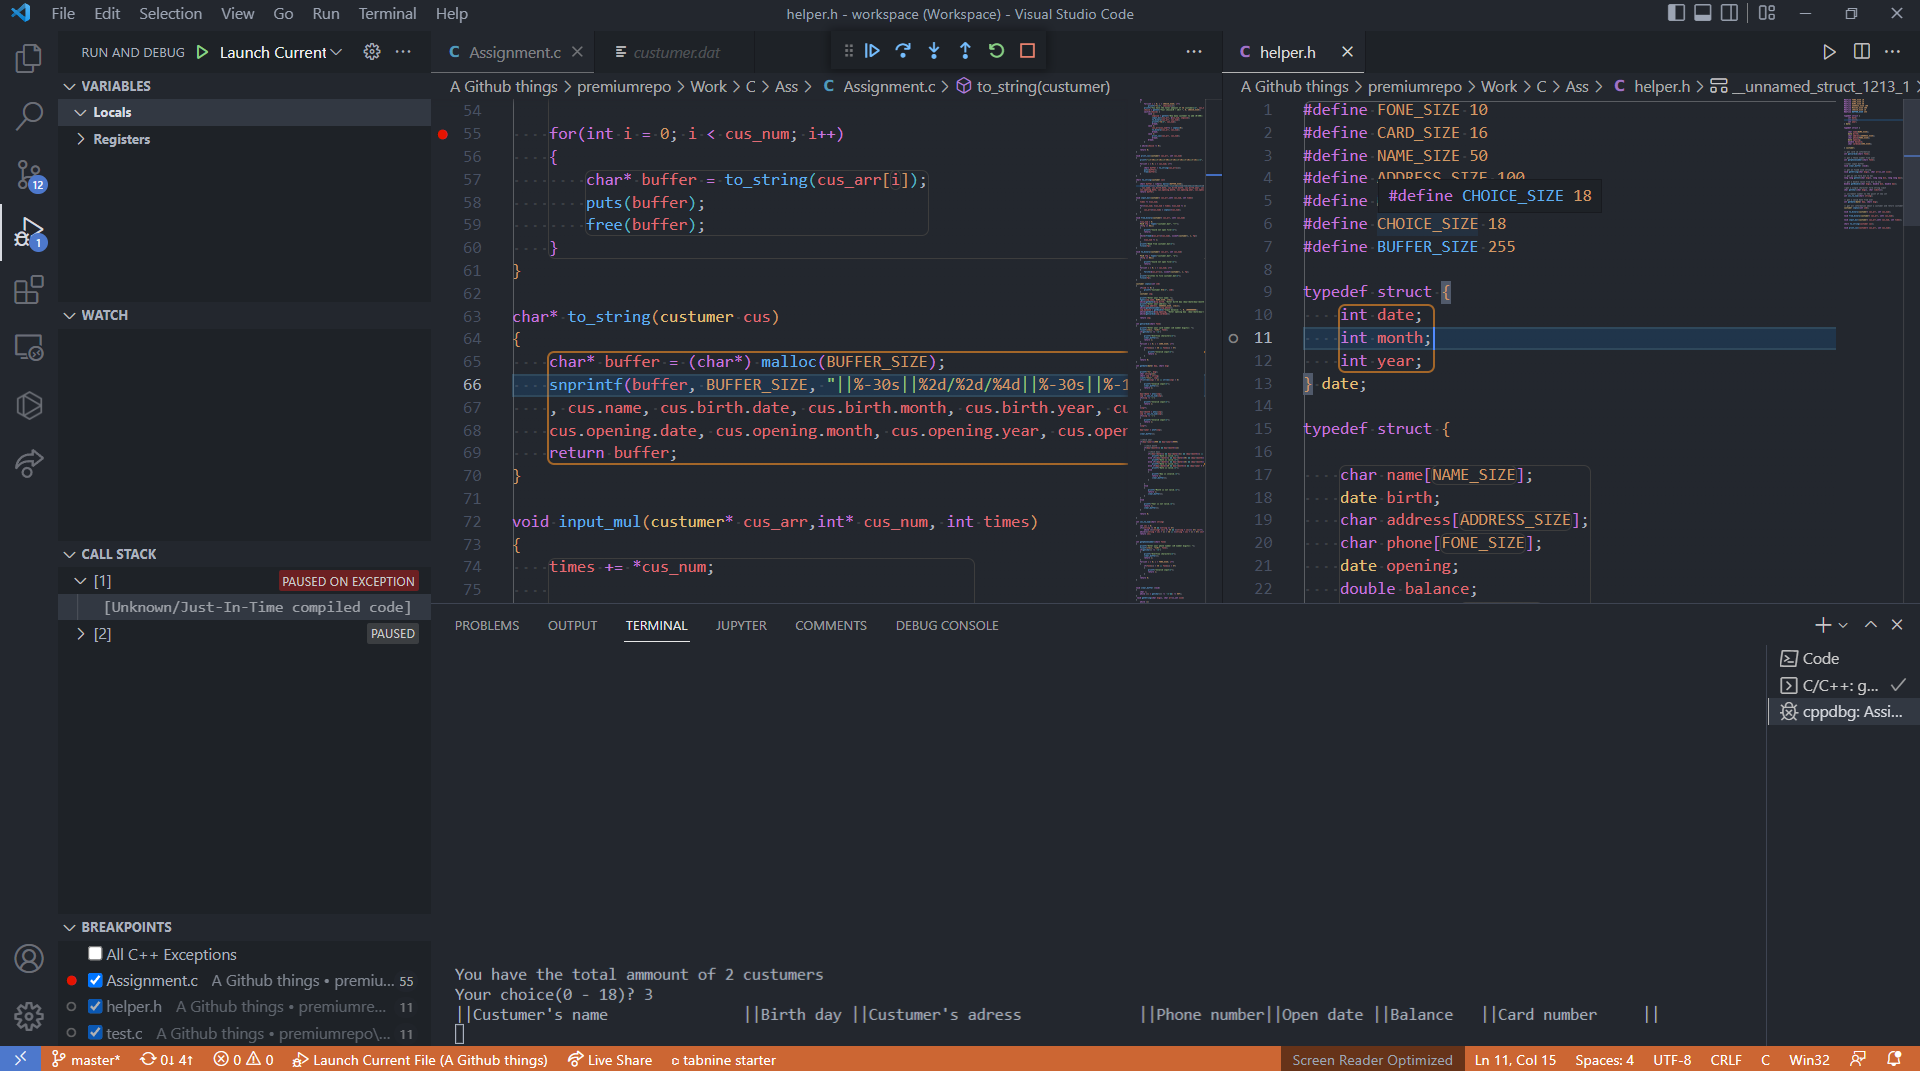Click Live Share in status bar
The image size is (1920, 1071).
[610, 1060]
